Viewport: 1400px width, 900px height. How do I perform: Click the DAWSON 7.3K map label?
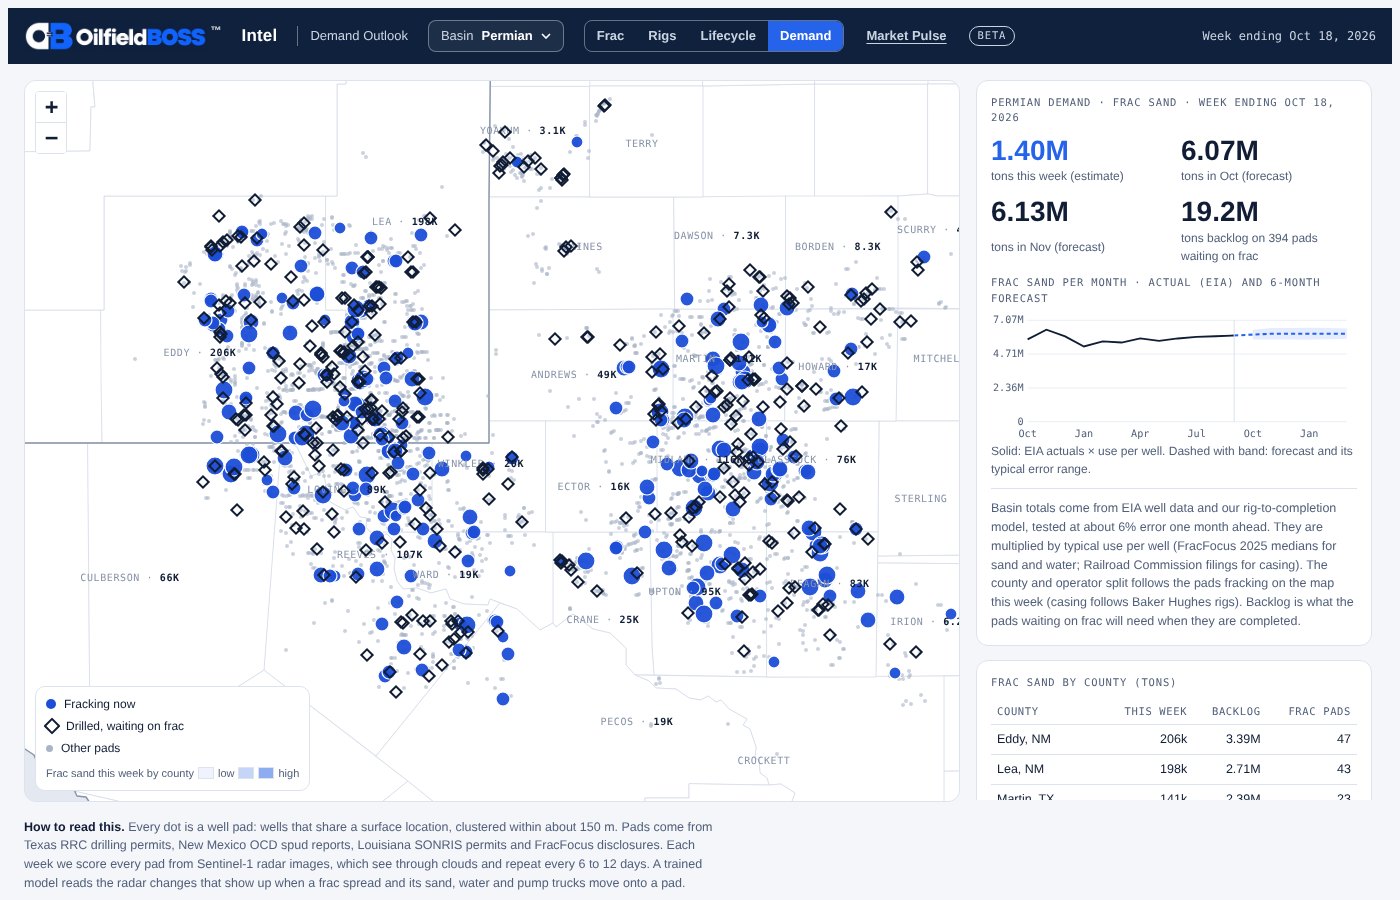click(x=717, y=236)
